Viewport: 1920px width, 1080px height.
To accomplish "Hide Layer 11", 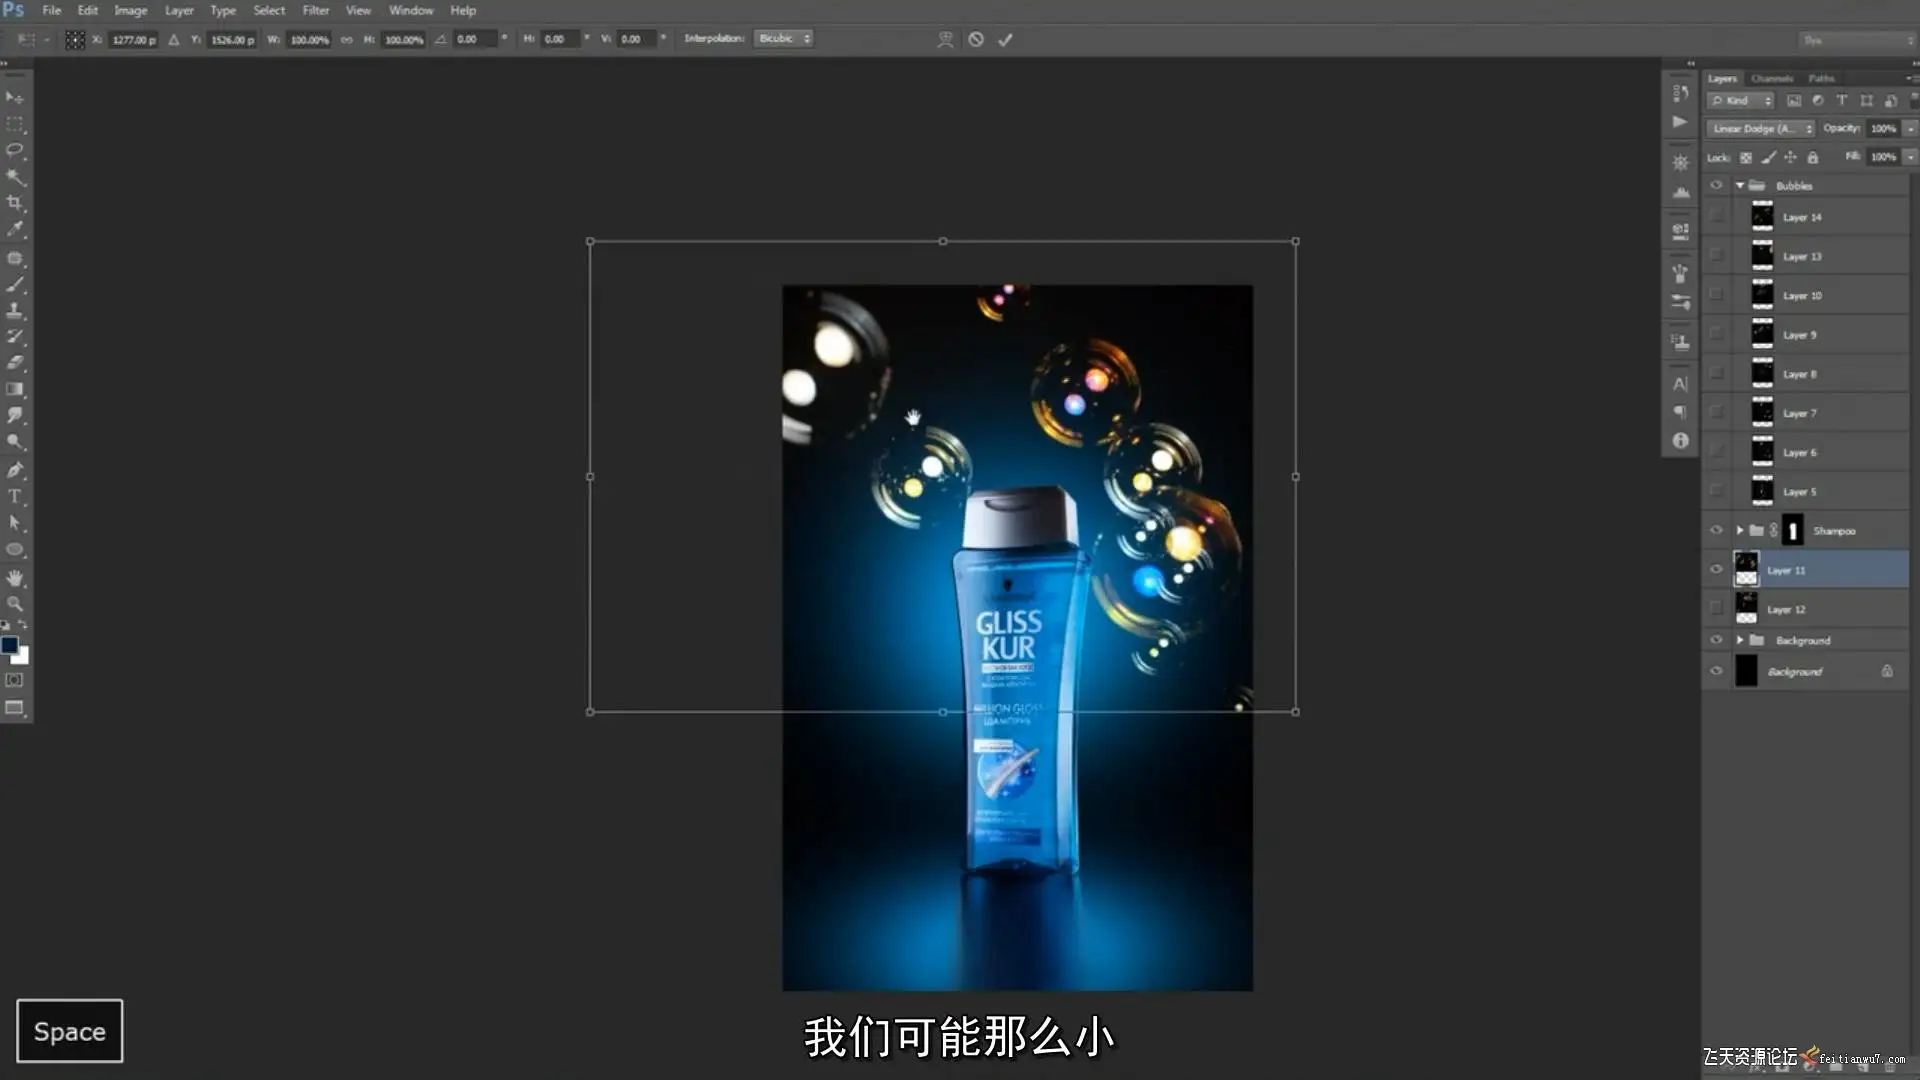I will click(1716, 569).
